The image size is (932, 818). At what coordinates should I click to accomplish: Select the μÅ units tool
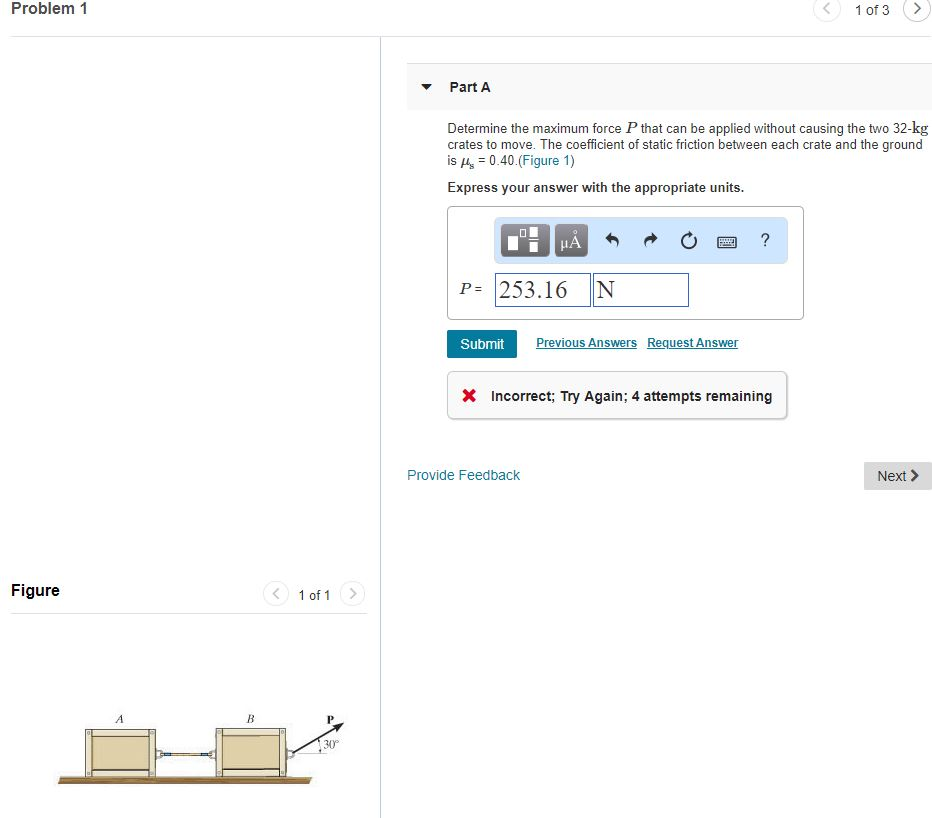tap(571, 240)
